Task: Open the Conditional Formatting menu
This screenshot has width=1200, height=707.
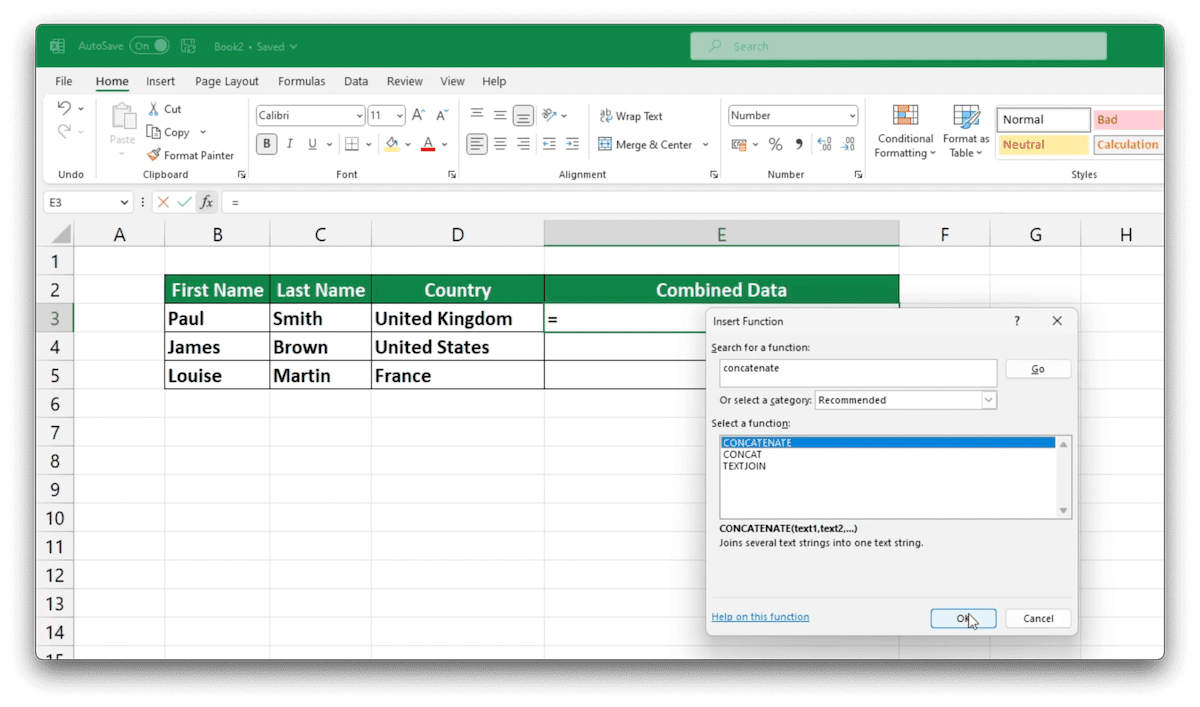Action: [x=905, y=131]
